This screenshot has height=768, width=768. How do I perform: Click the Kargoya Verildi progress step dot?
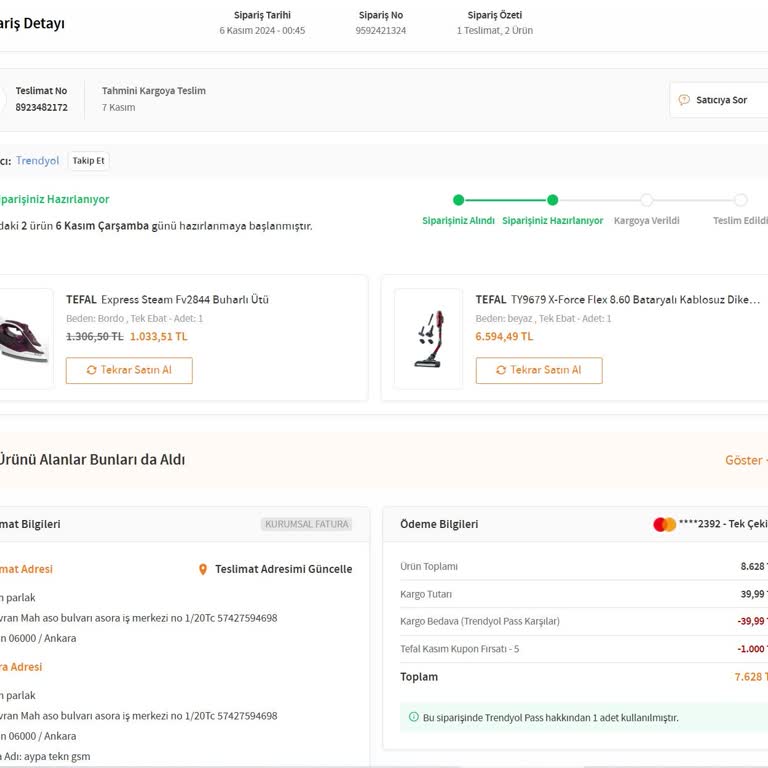point(647,200)
